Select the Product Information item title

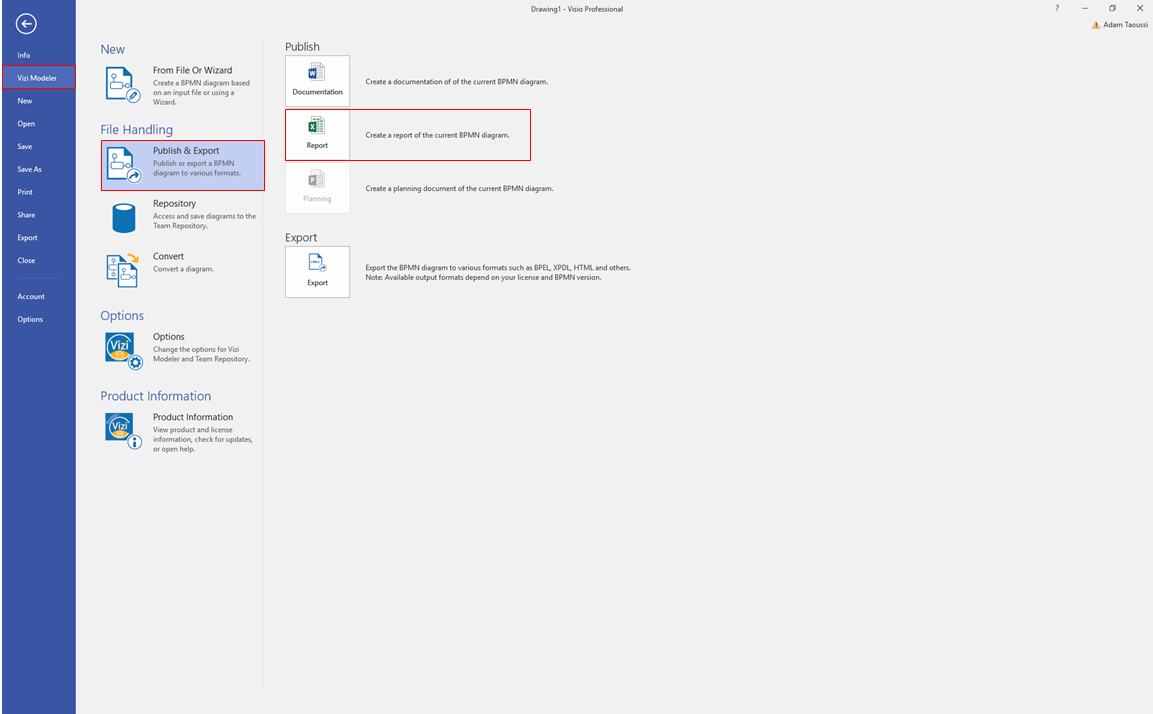(x=193, y=417)
